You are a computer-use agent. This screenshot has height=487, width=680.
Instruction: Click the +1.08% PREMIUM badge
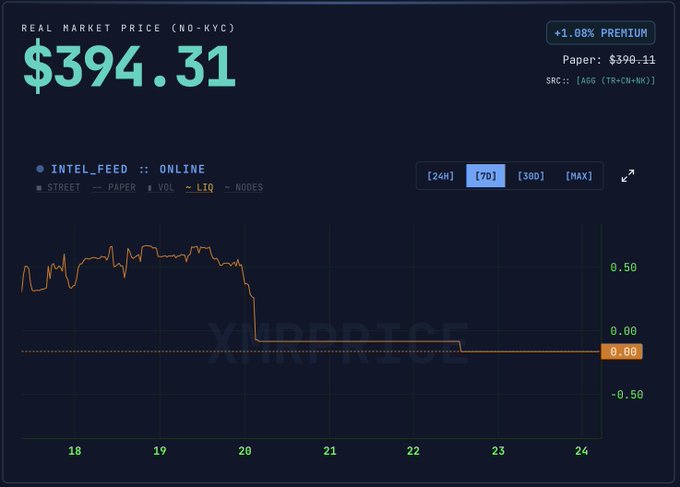[601, 33]
